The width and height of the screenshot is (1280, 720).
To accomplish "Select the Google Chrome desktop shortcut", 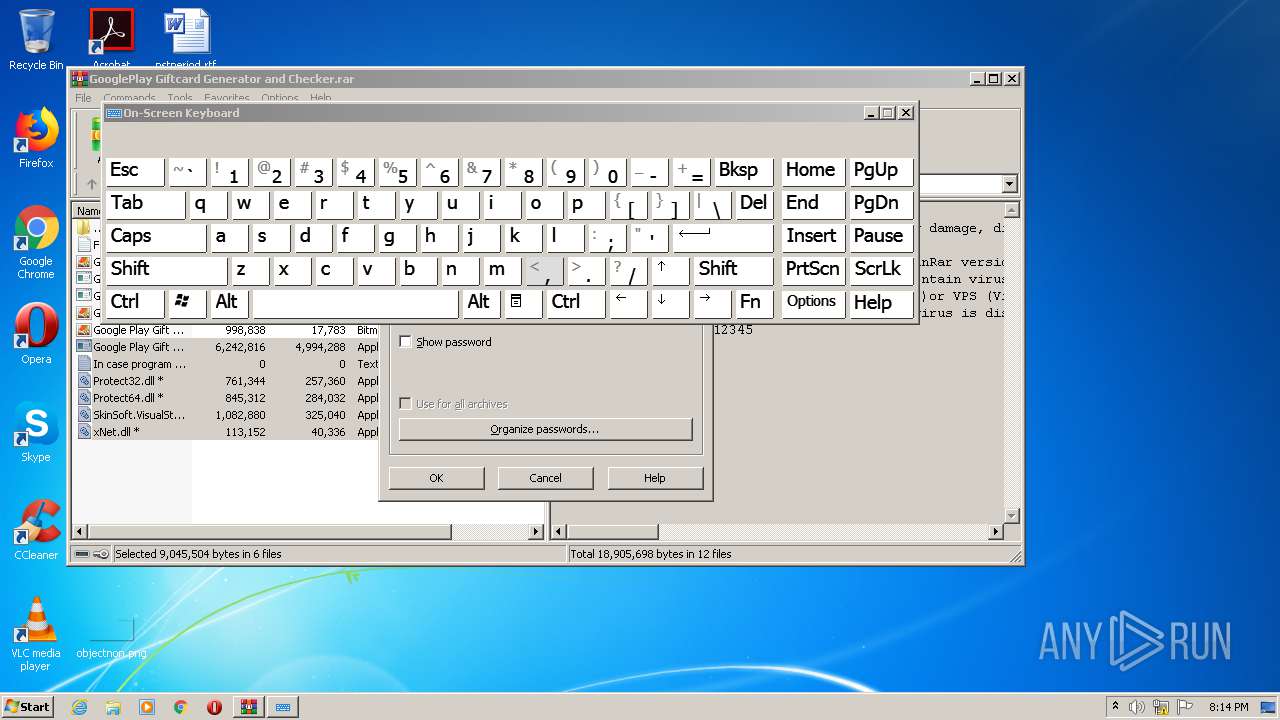I will click(x=36, y=242).
